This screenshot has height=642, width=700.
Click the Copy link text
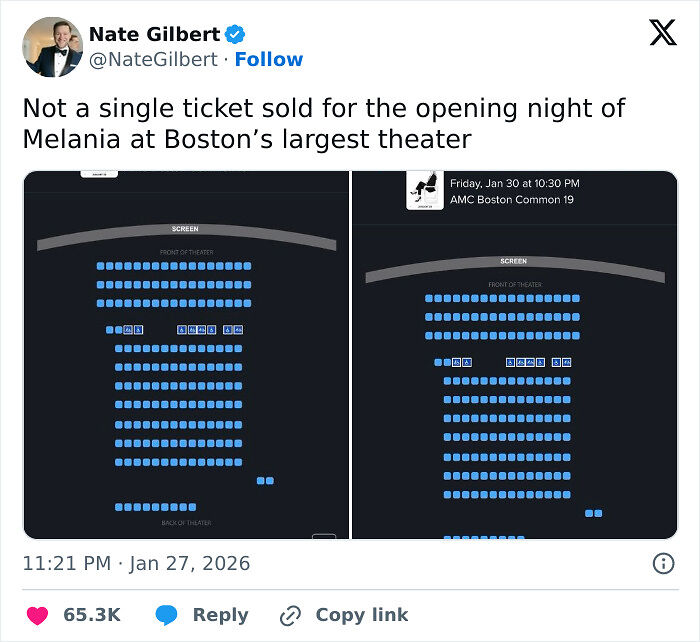362,615
